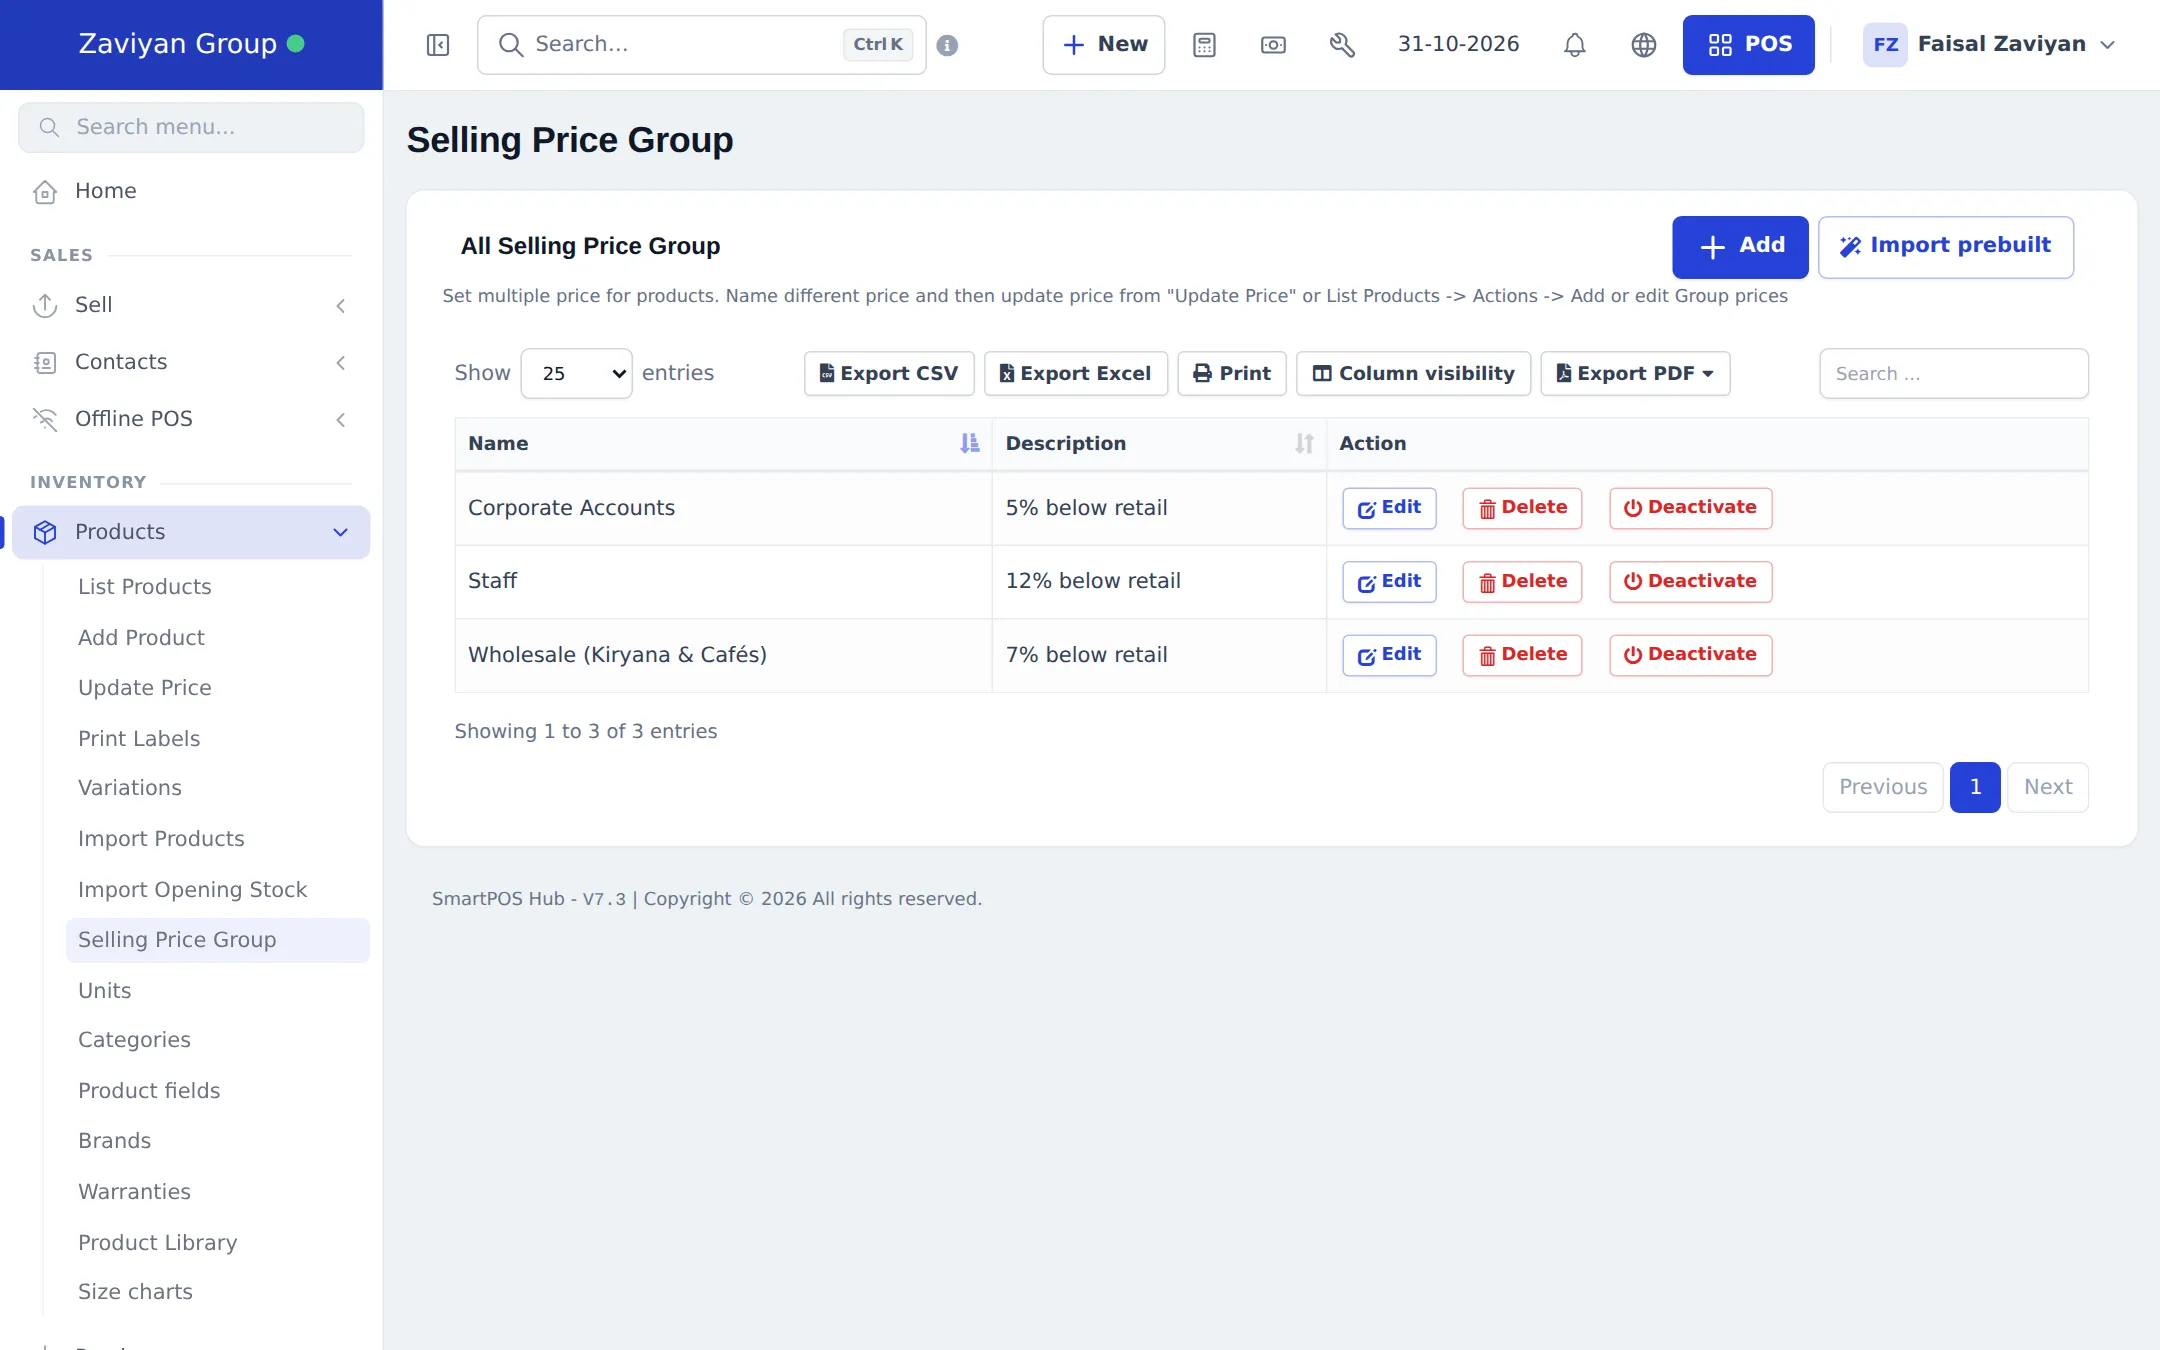The image size is (2160, 1350).
Task: Edit the Staff price group
Action: pos(1389,582)
